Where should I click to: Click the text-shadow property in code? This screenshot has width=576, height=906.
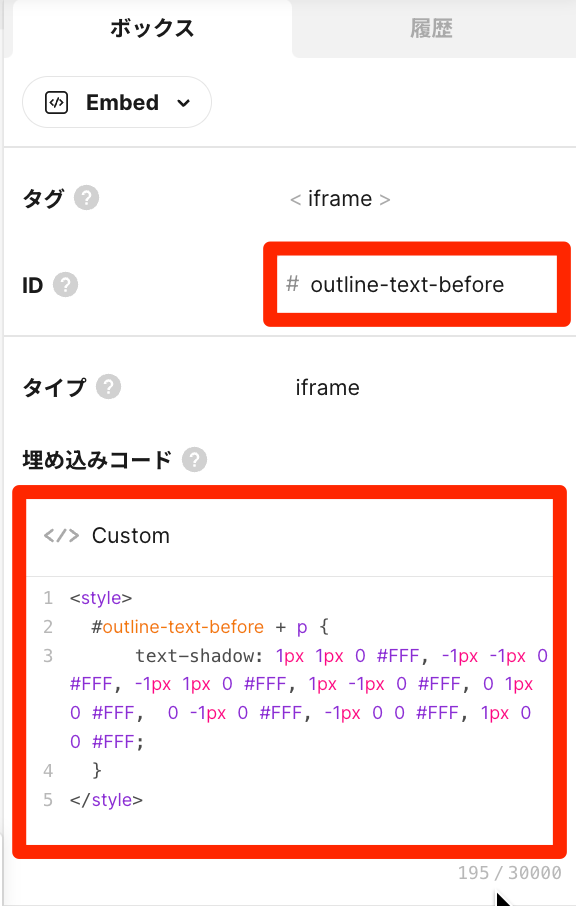coord(199,656)
